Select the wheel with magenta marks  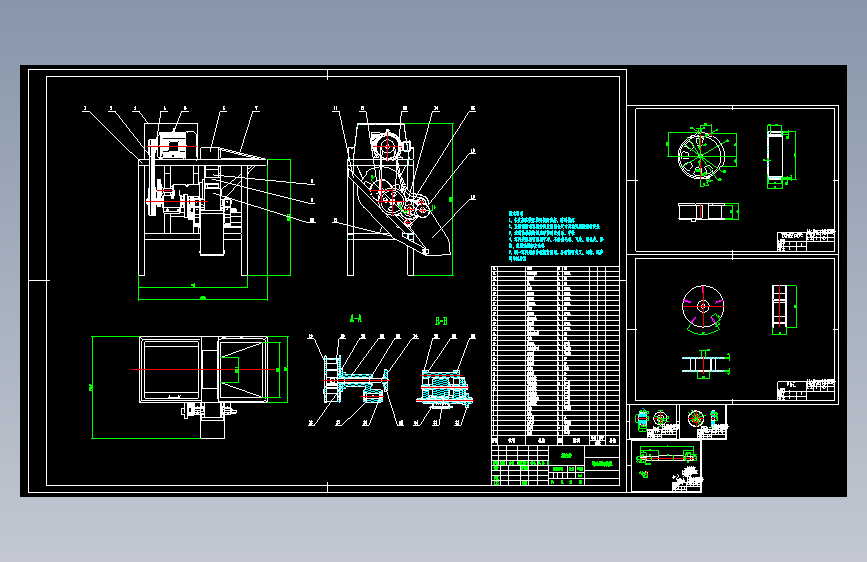[703, 309]
